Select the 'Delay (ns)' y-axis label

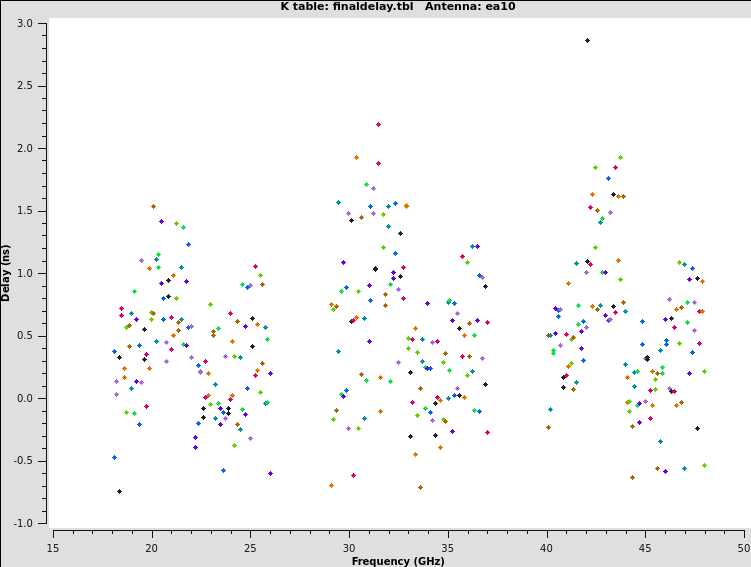pyautogui.click(x=7, y=272)
